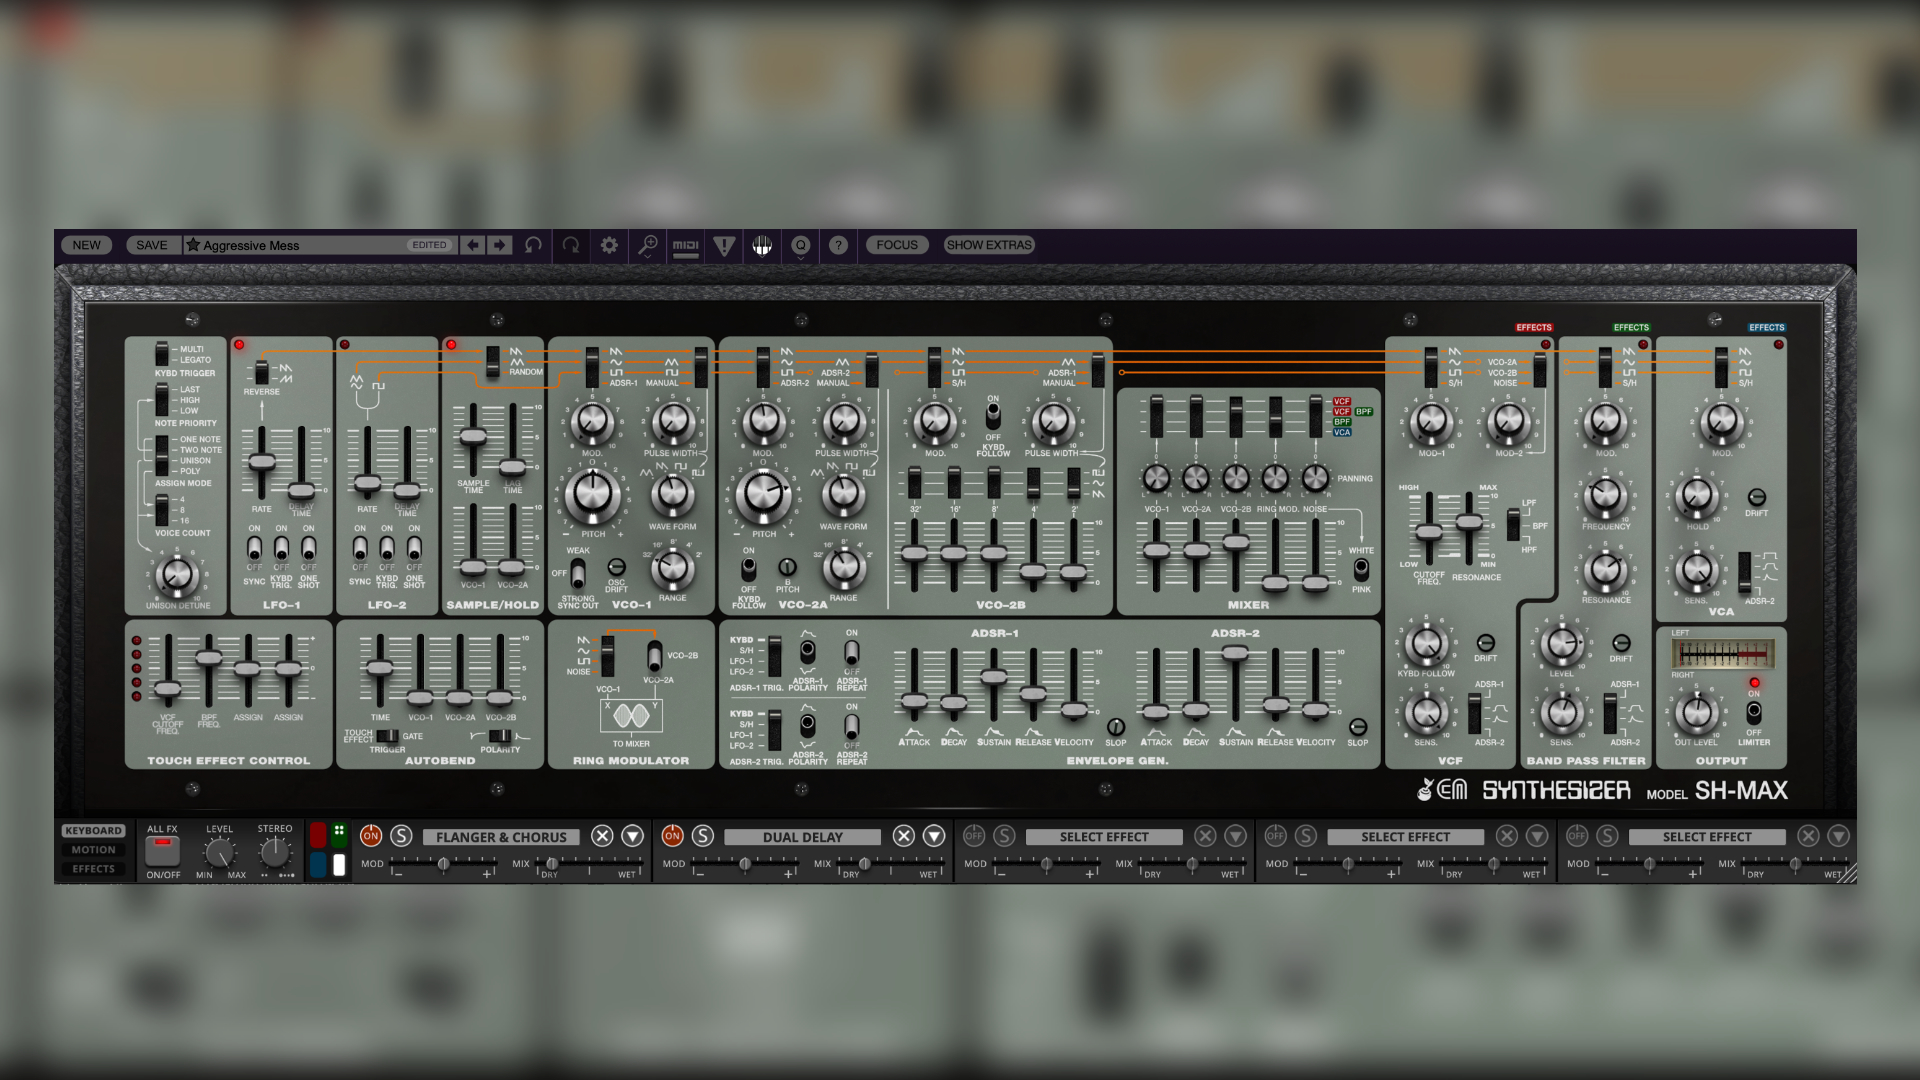The height and width of the screenshot is (1080, 1920).
Task: Toggle the Flanger & Chorus ON button
Action: (x=371, y=836)
